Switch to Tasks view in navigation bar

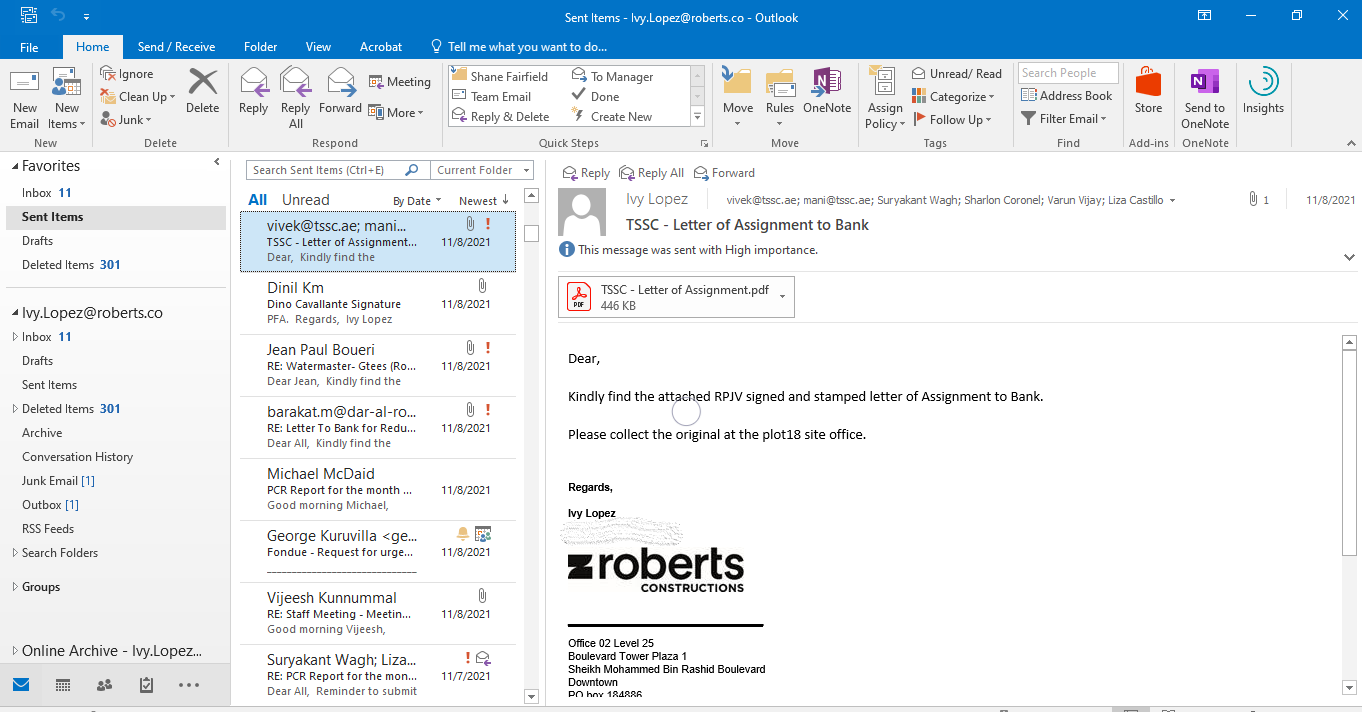pos(146,685)
